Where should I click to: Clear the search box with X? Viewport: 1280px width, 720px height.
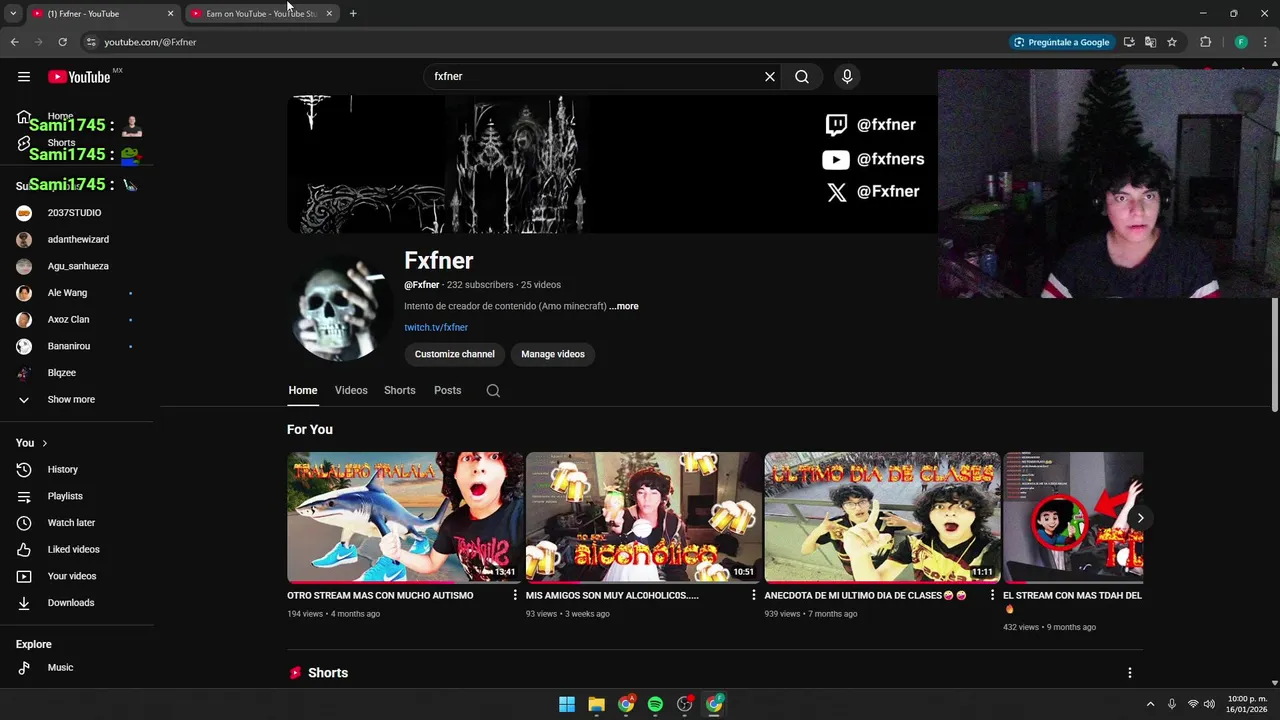pos(770,76)
